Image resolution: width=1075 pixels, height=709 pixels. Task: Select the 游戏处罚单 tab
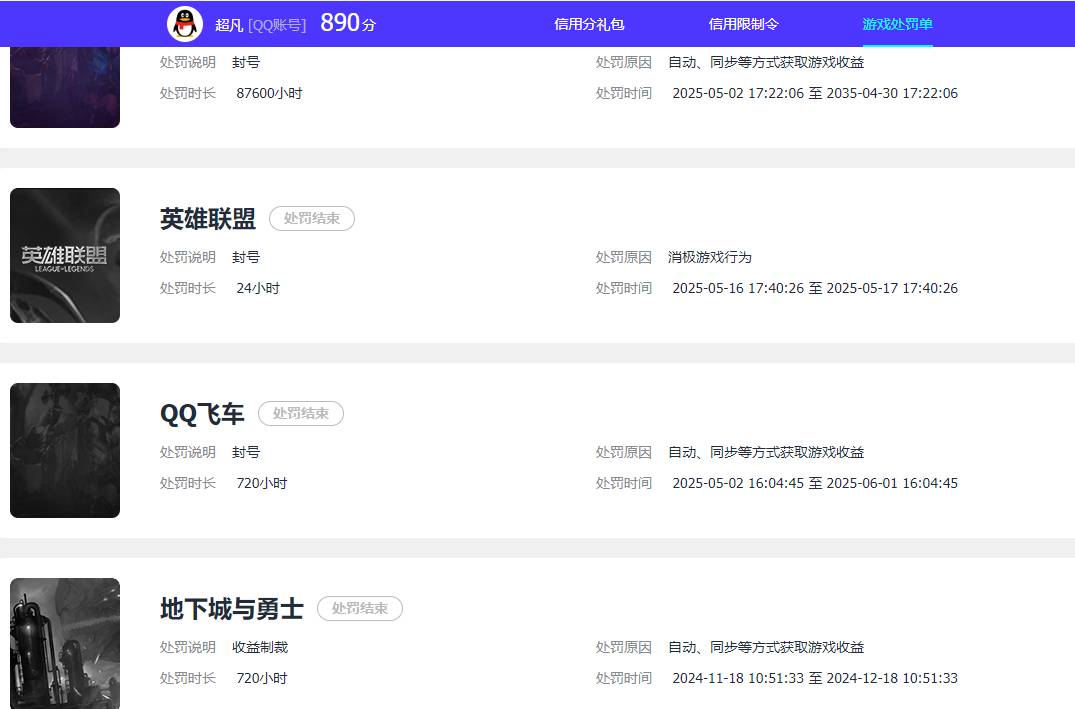[898, 22]
